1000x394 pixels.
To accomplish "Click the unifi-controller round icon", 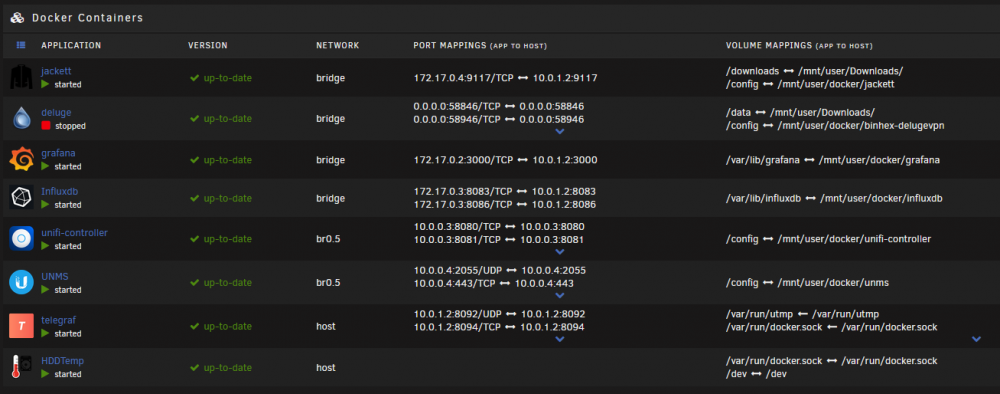I will 21,239.
